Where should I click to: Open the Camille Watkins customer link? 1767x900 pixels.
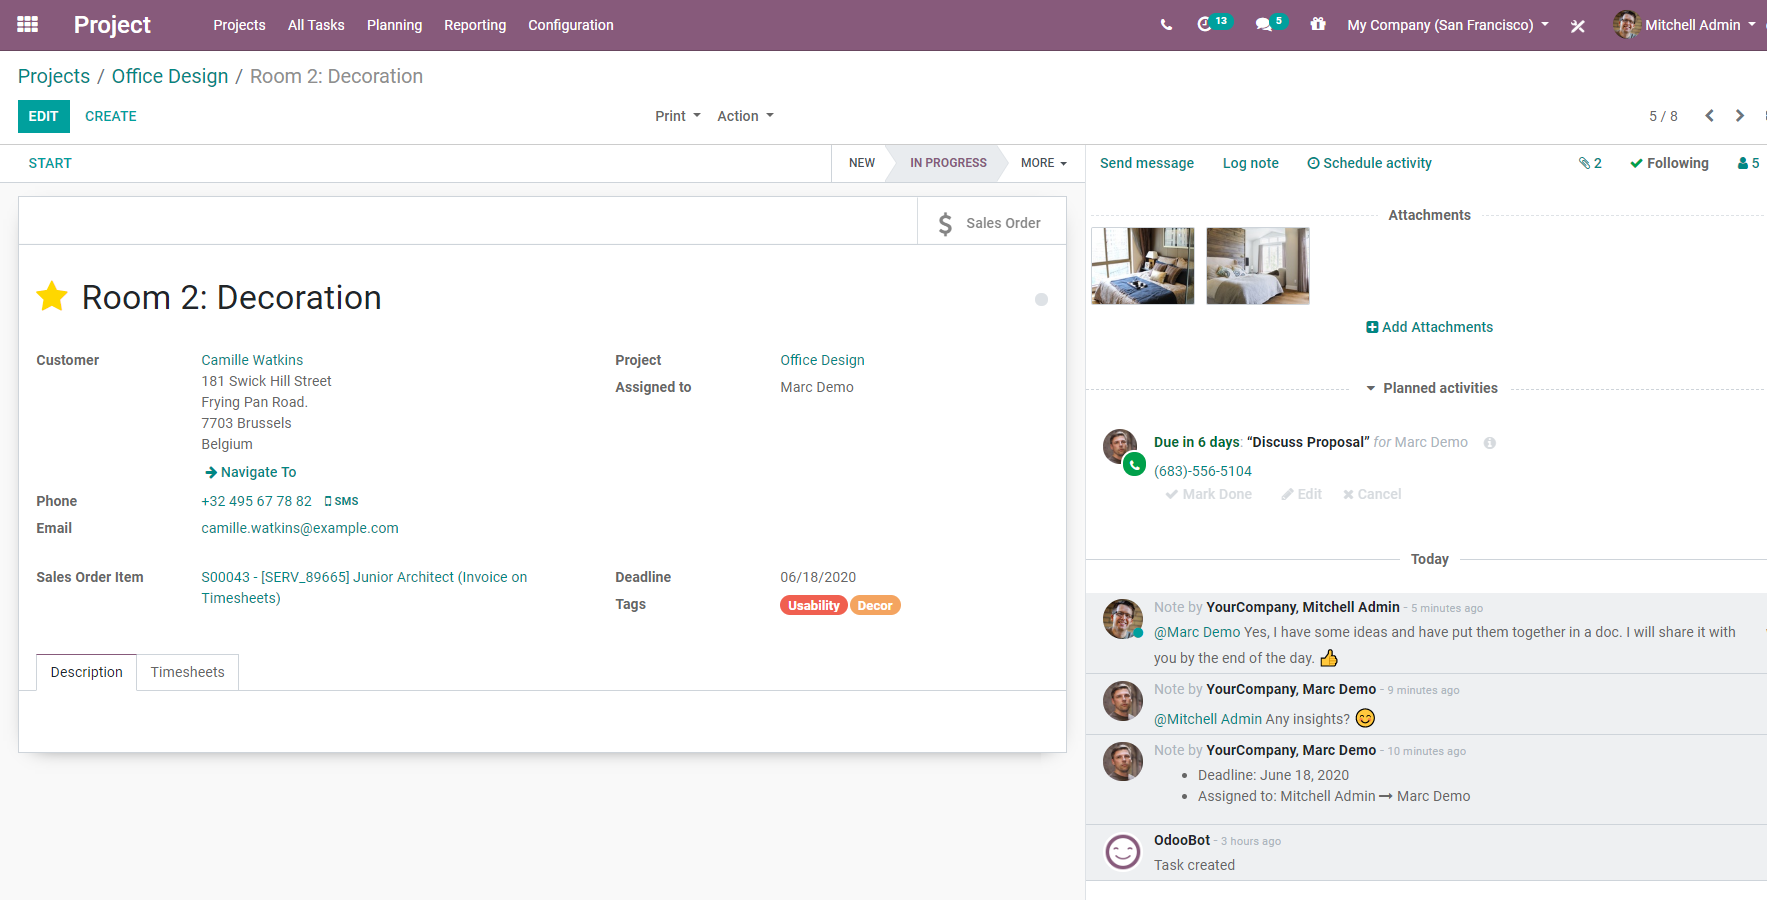[x=252, y=360]
